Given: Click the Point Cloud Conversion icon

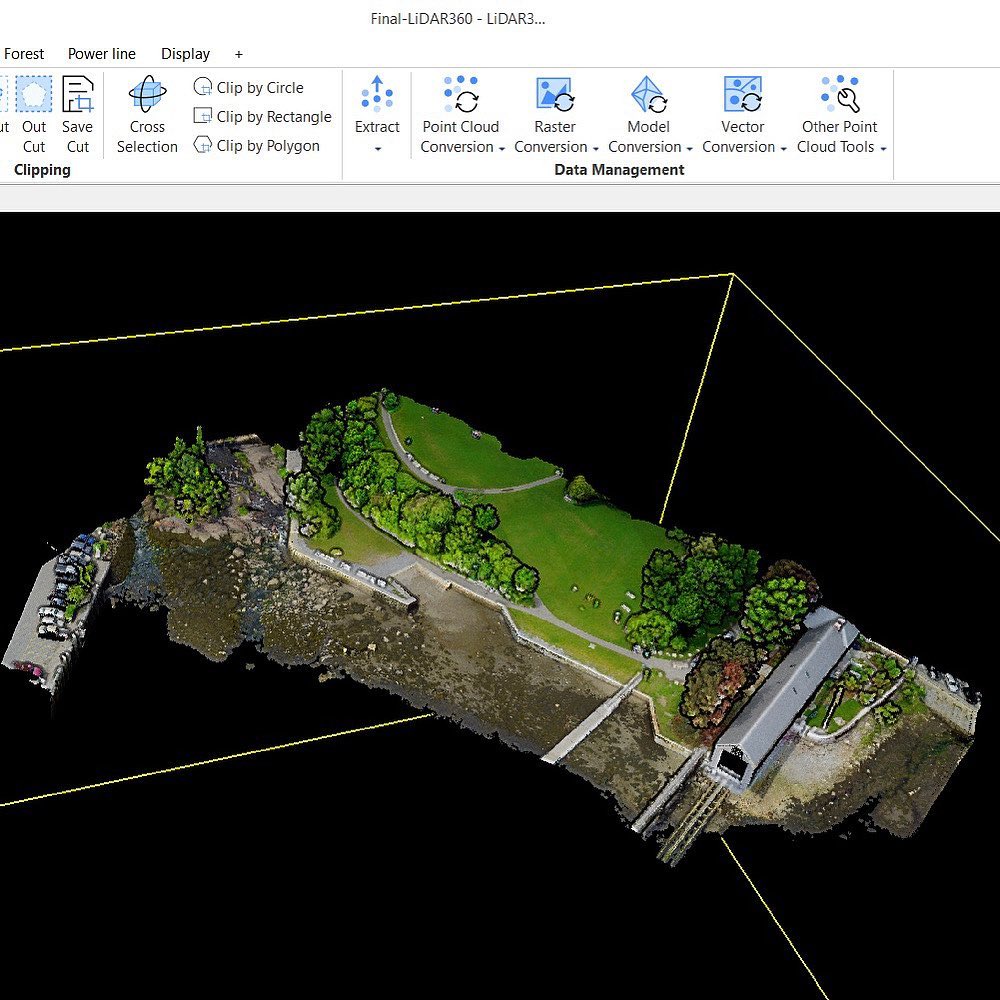Looking at the screenshot, I should tap(461, 94).
